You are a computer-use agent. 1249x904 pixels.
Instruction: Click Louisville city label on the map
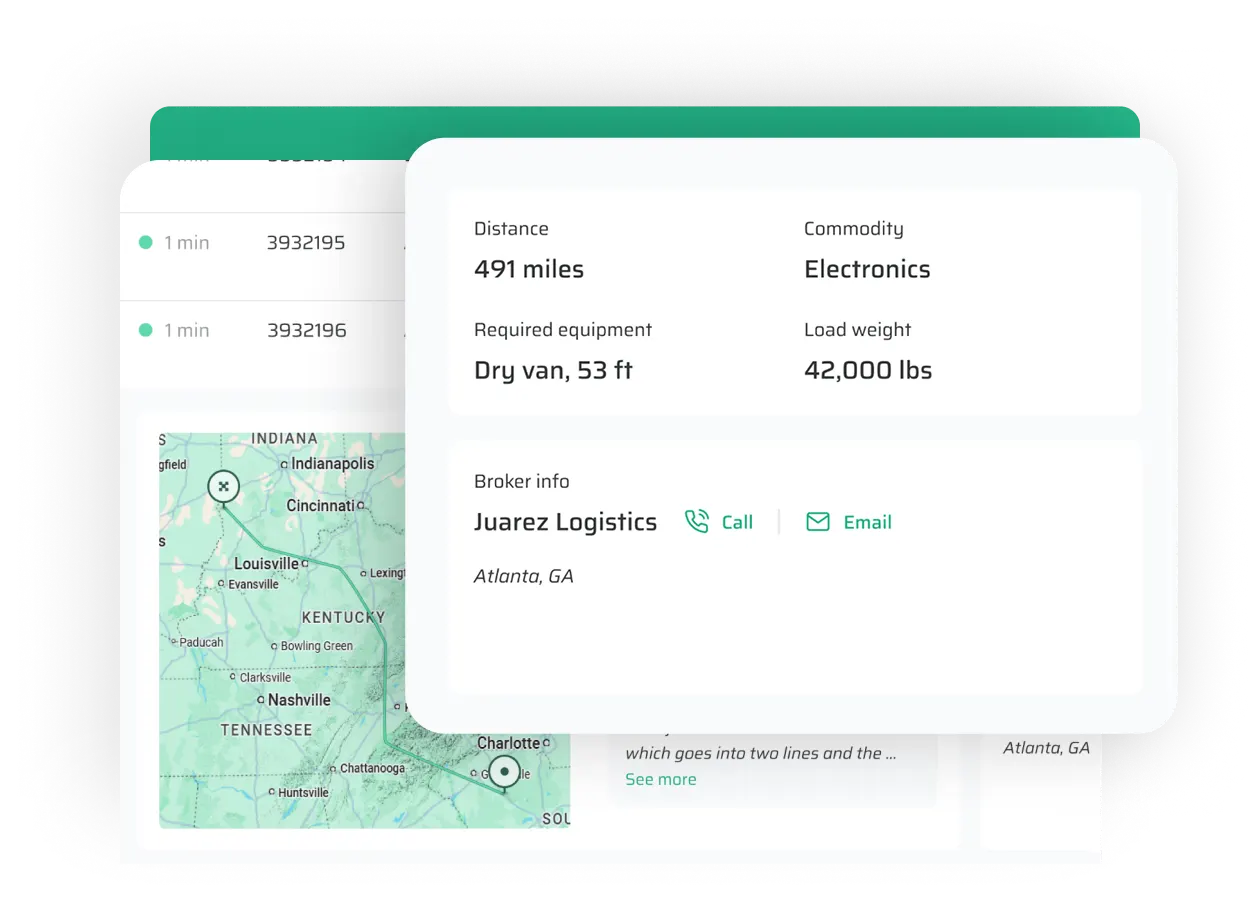[x=266, y=564]
